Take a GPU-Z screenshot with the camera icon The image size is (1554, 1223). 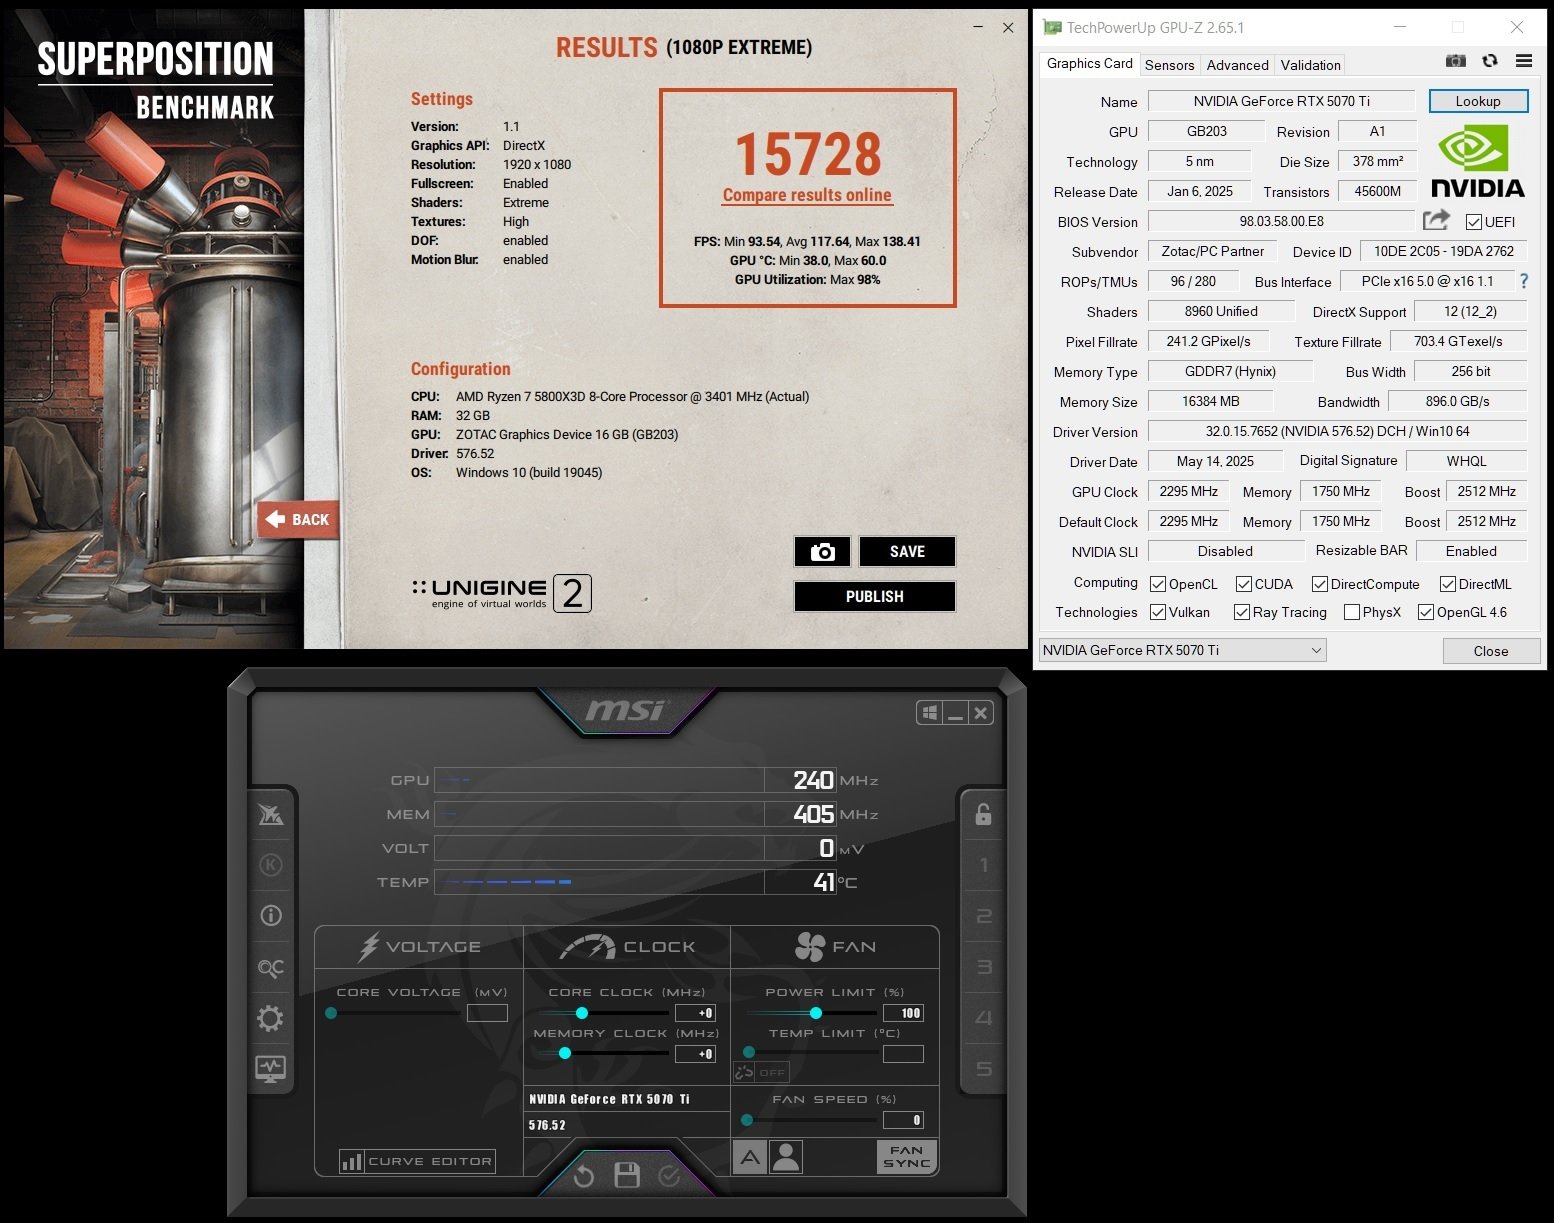[x=1456, y=61]
